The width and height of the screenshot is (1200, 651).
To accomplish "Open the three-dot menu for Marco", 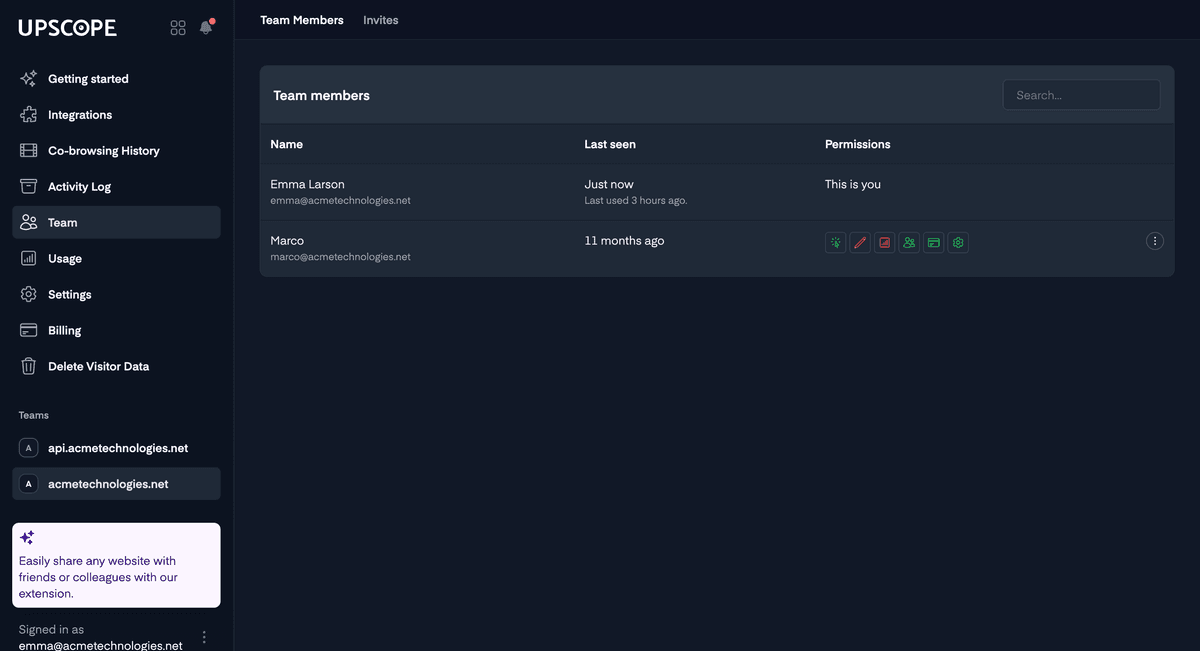I will [x=1154, y=241].
